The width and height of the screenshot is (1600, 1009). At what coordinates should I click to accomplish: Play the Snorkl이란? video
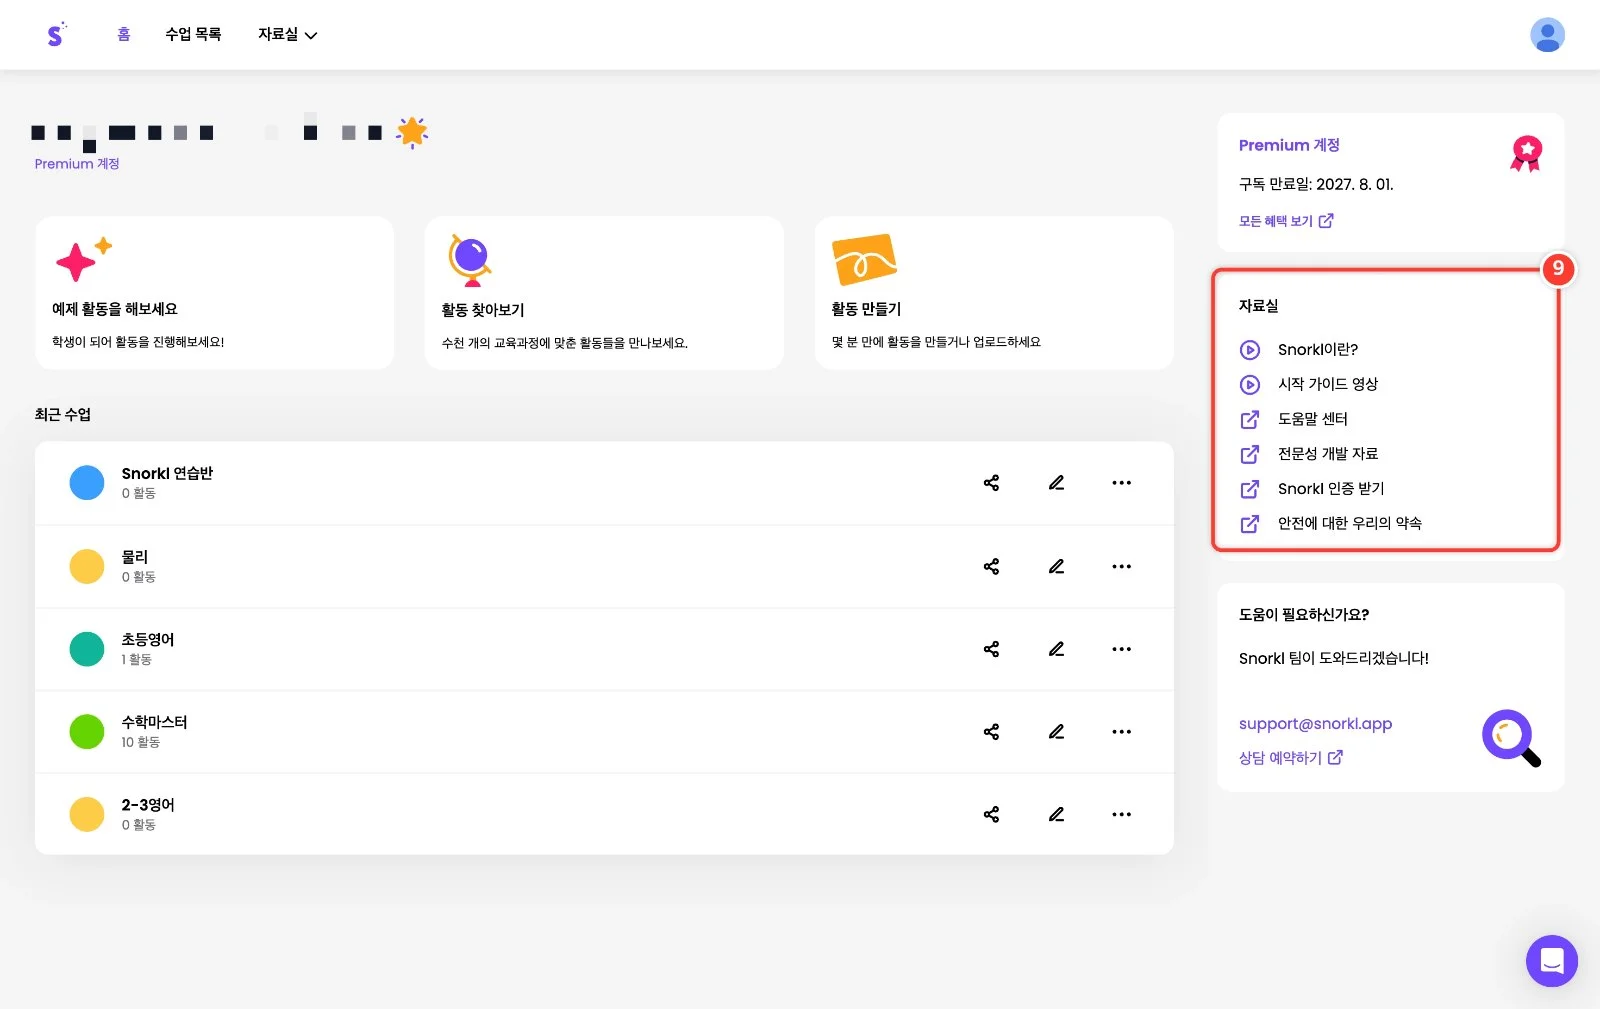1298,350
